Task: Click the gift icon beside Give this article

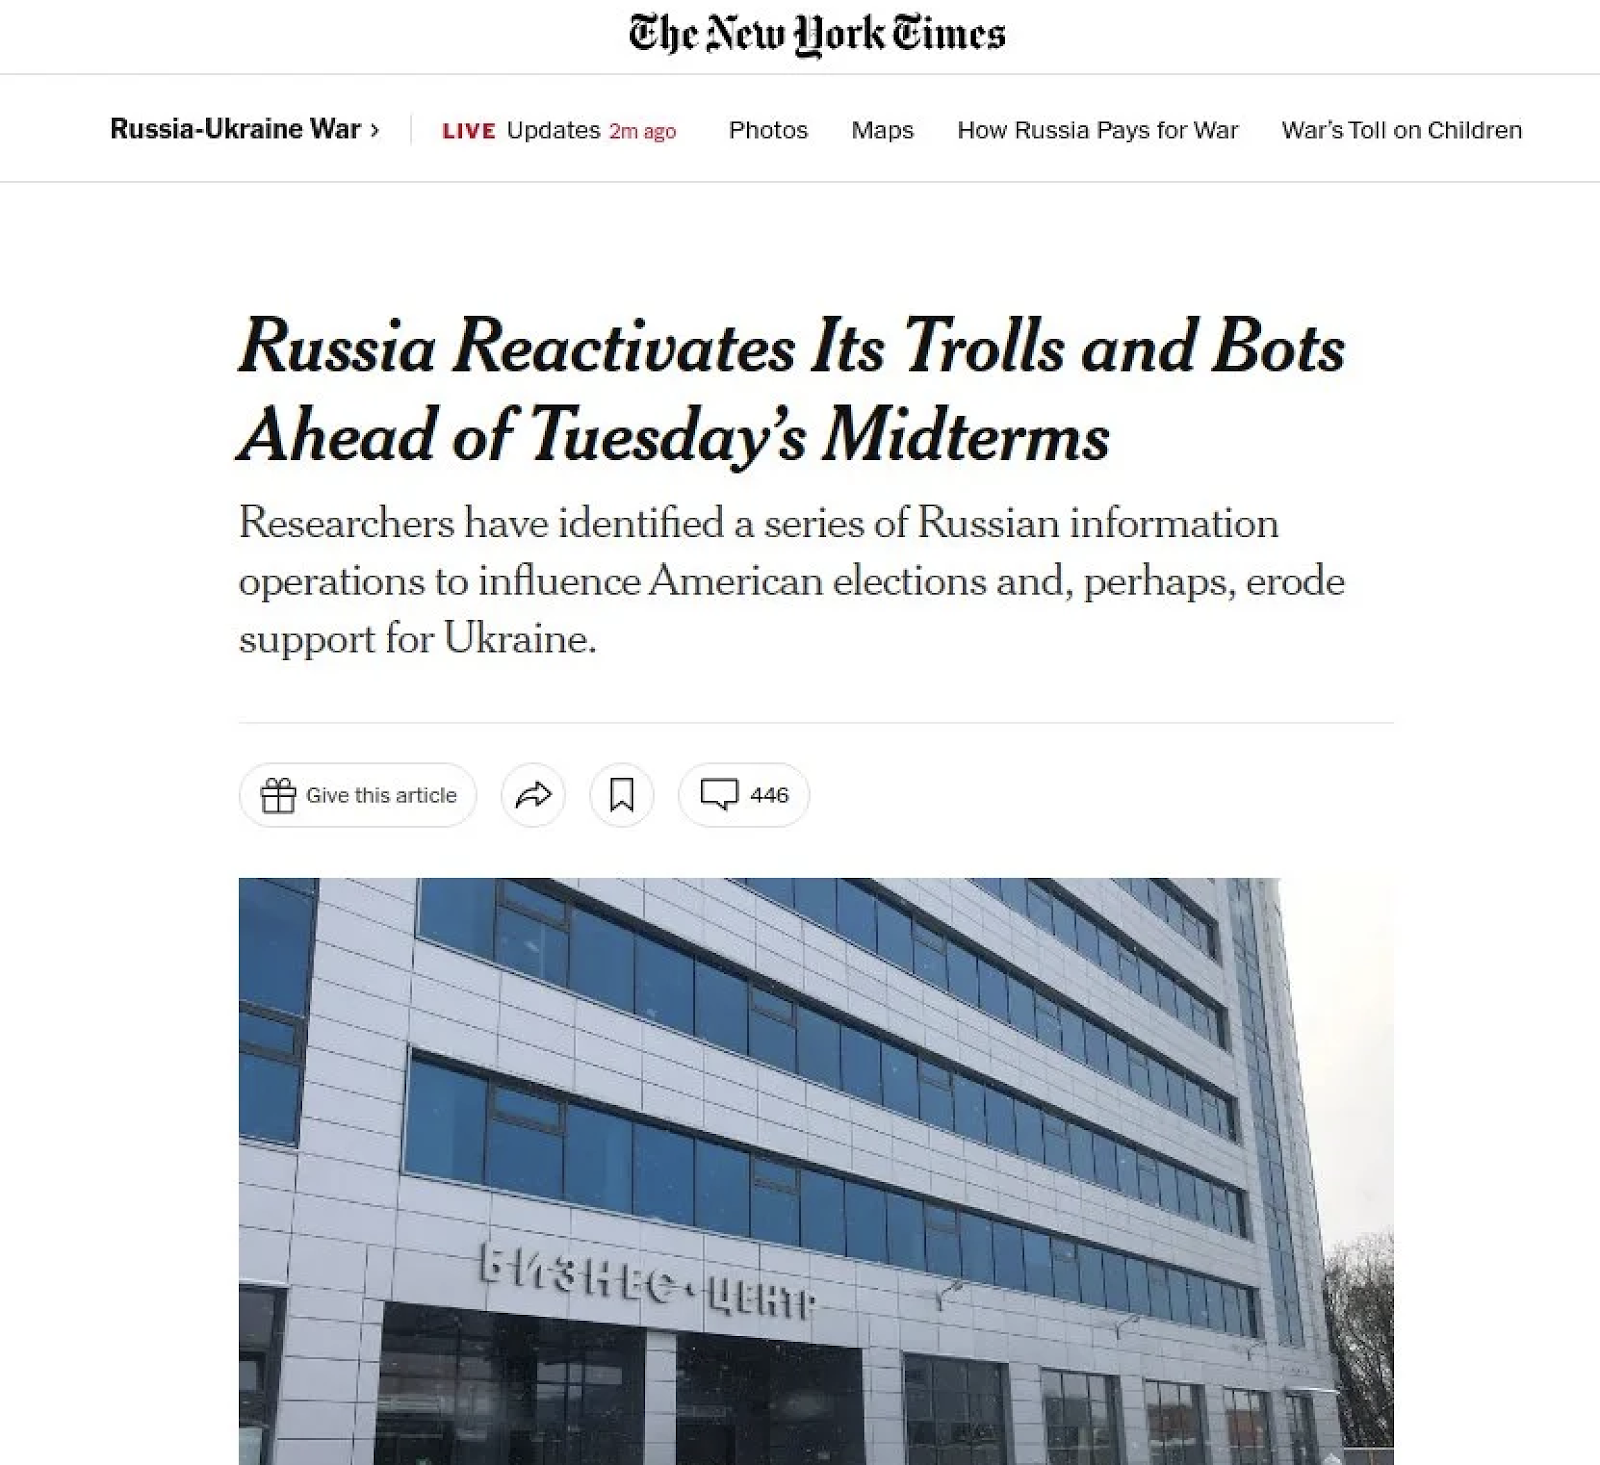Action: point(278,795)
